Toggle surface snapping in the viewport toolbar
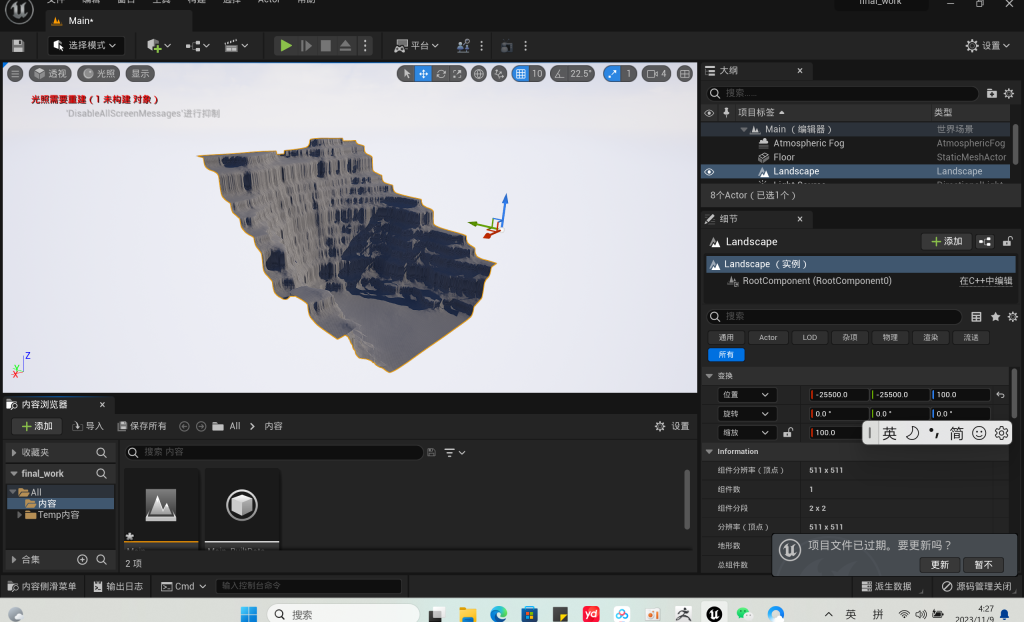Screen dimensions: 1024x622 pos(499,74)
